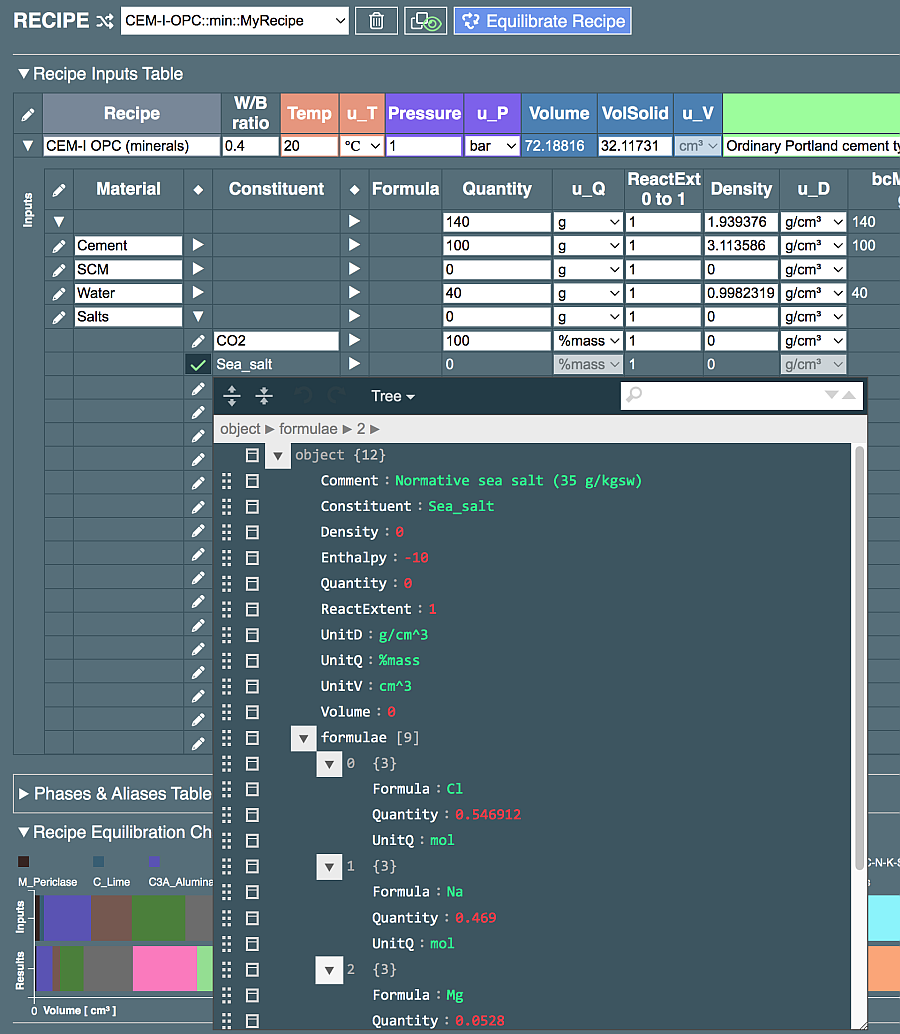Select the shuffle icon beside the RECIPE title

[x=103, y=20]
